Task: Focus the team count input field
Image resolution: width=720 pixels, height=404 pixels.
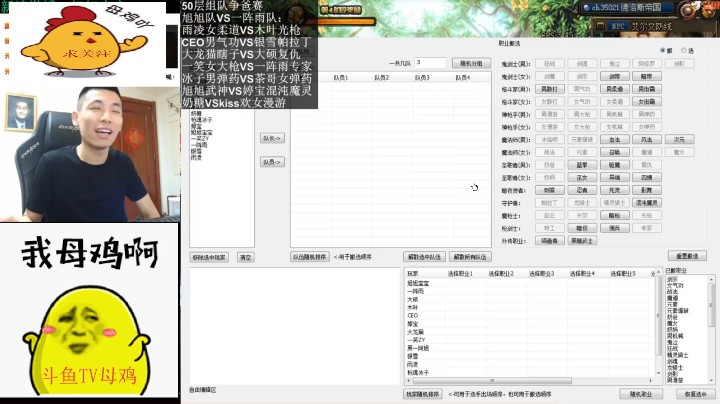Action: pyautogui.click(x=430, y=63)
